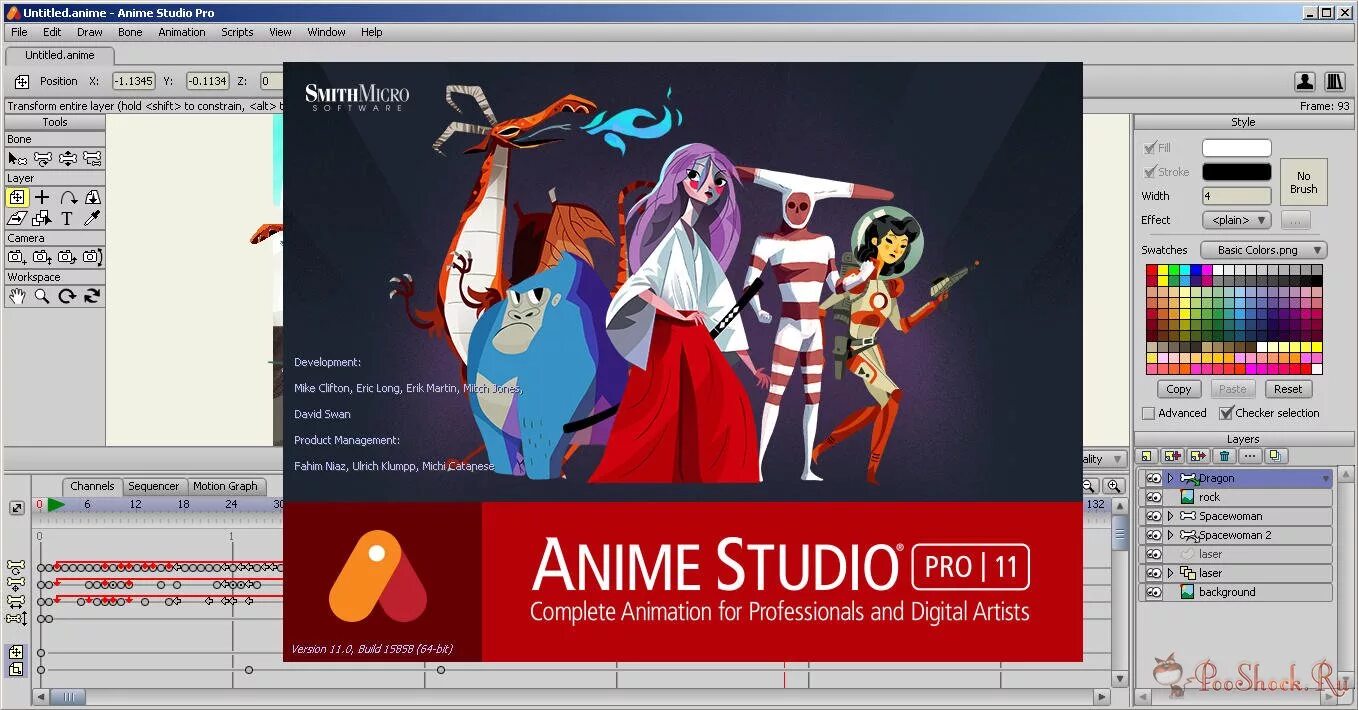This screenshot has width=1358, height=710.
Task: Click the Width input field
Action: click(1236, 196)
